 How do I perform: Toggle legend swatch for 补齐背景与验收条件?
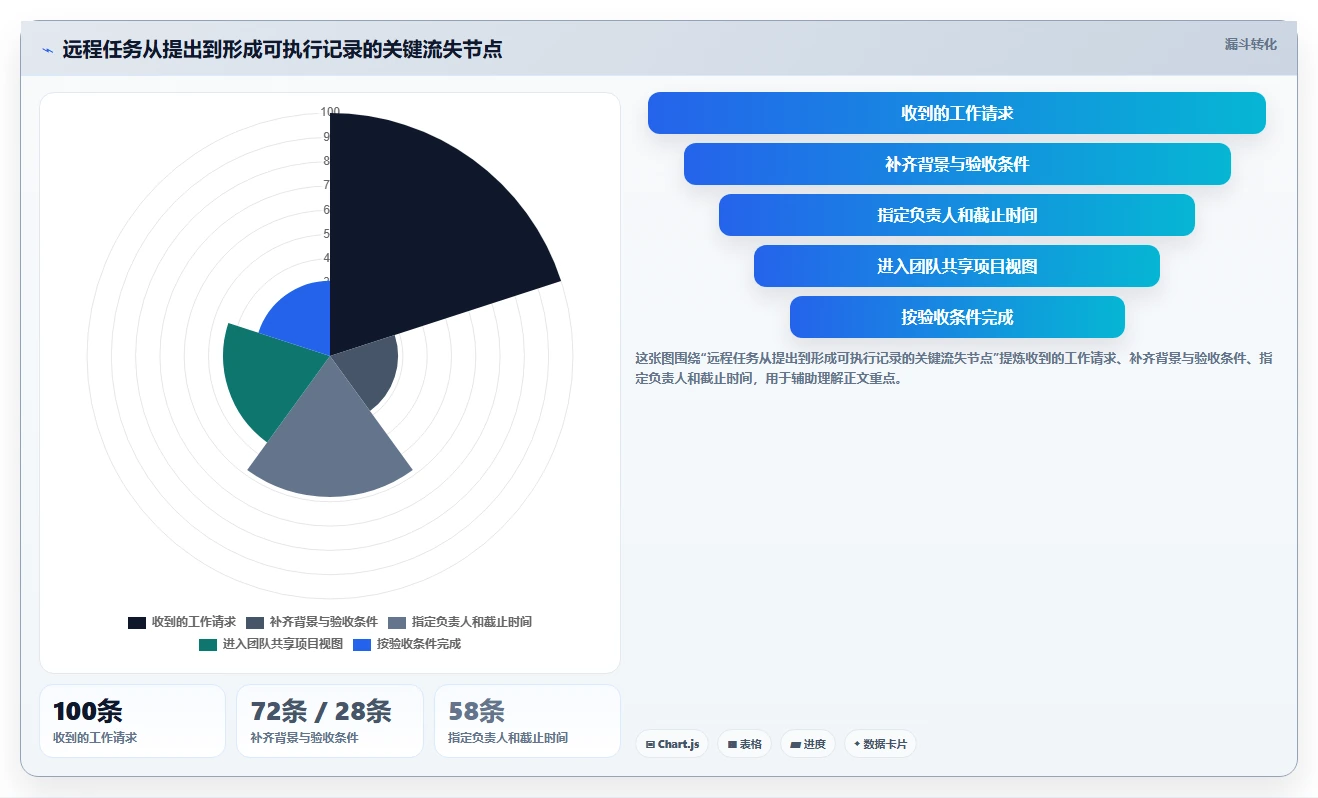coord(254,622)
